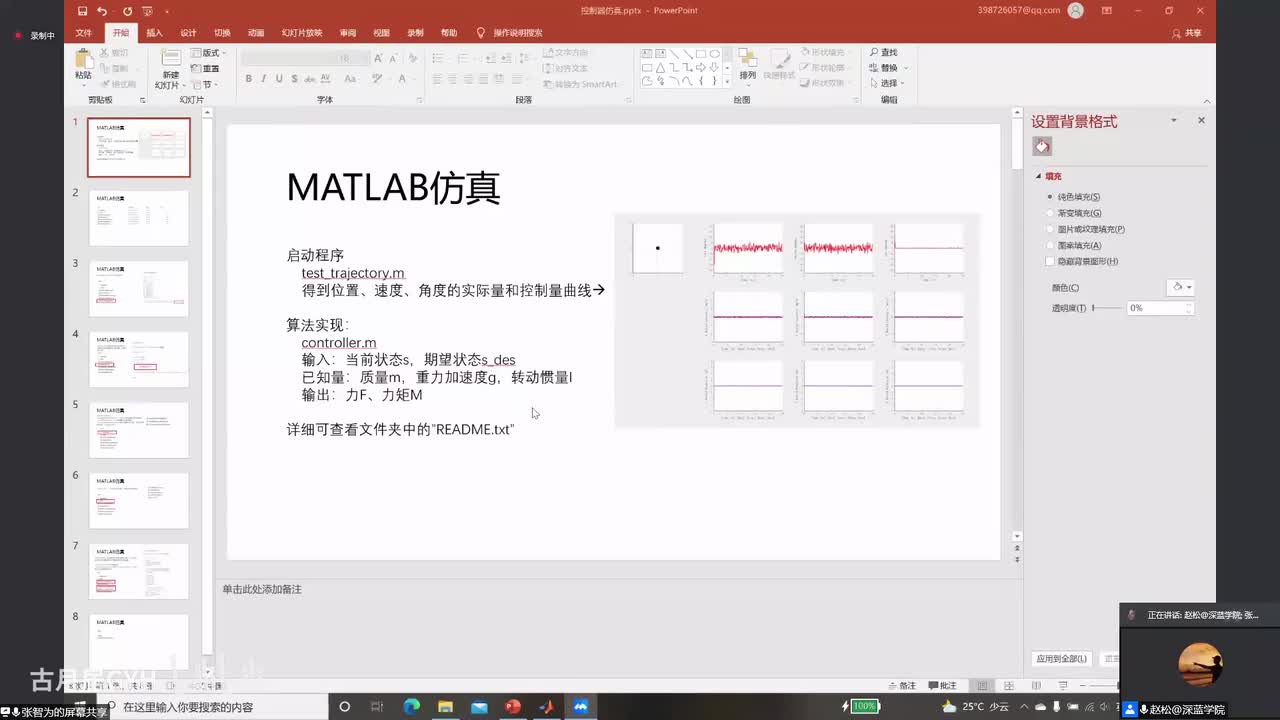1280x720 pixels.
Task: Collapse the Fill (填充) section expander
Action: 1038,176
